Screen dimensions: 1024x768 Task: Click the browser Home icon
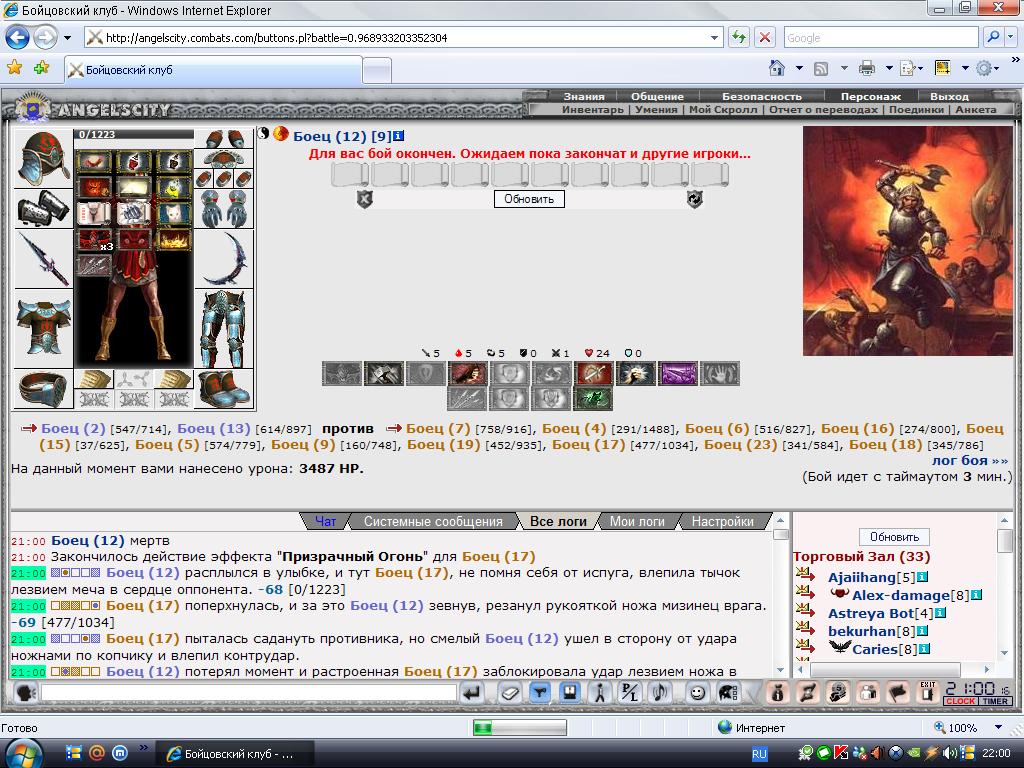click(x=777, y=68)
